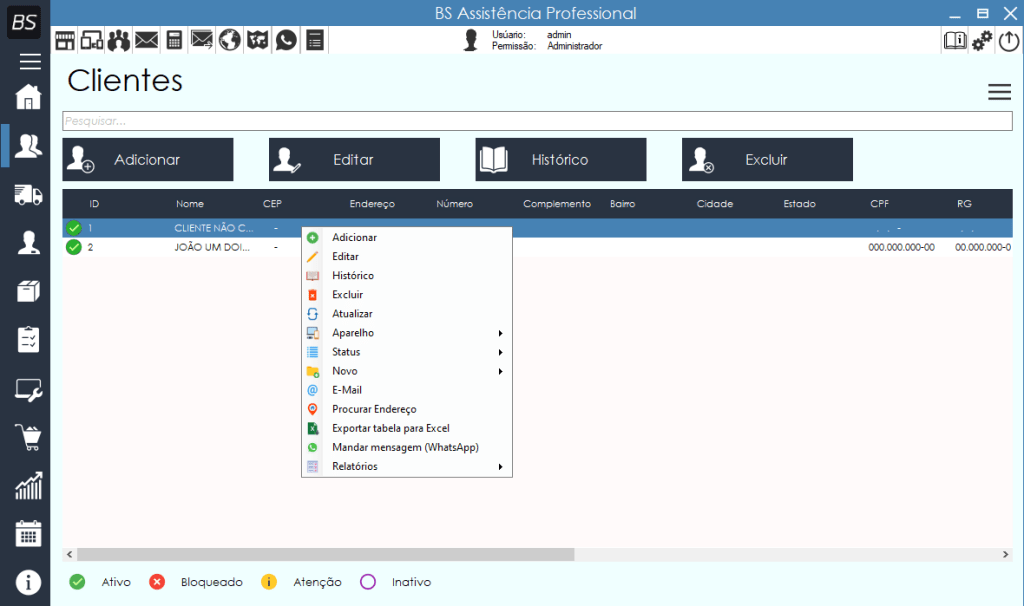Image resolution: width=1024 pixels, height=606 pixels.
Task: Open the growth chart reports in sidebar
Action: pyautogui.click(x=28, y=486)
